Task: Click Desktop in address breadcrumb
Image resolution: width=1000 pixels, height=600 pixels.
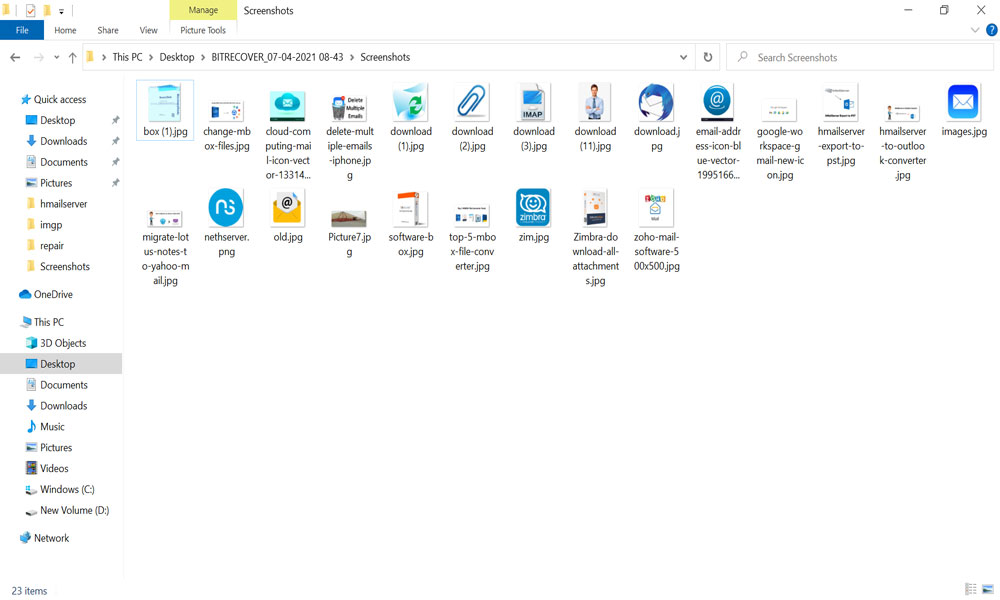Action: (177, 57)
